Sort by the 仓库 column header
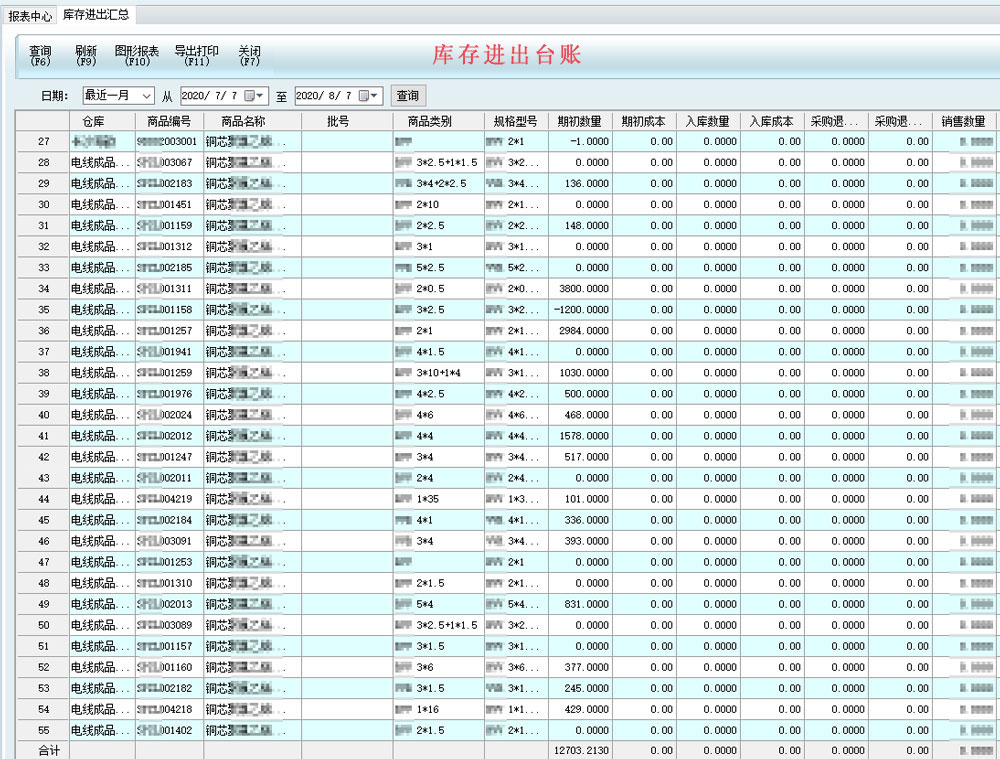The image size is (1000, 759). pos(102,121)
